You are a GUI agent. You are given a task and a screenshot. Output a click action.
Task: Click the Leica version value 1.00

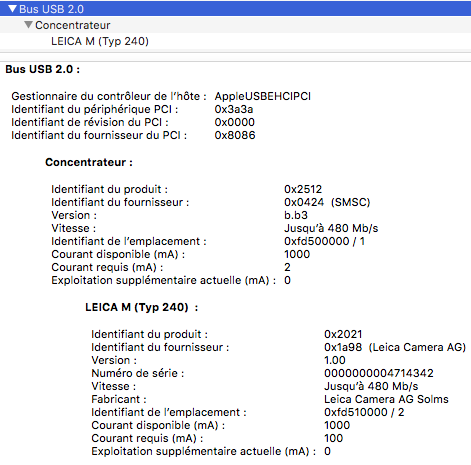tap(335, 360)
